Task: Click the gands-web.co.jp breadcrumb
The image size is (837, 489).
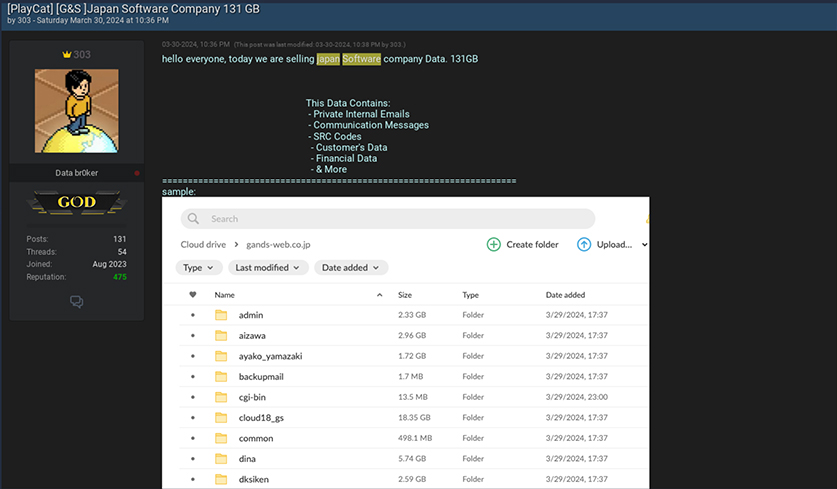Action: [278, 244]
